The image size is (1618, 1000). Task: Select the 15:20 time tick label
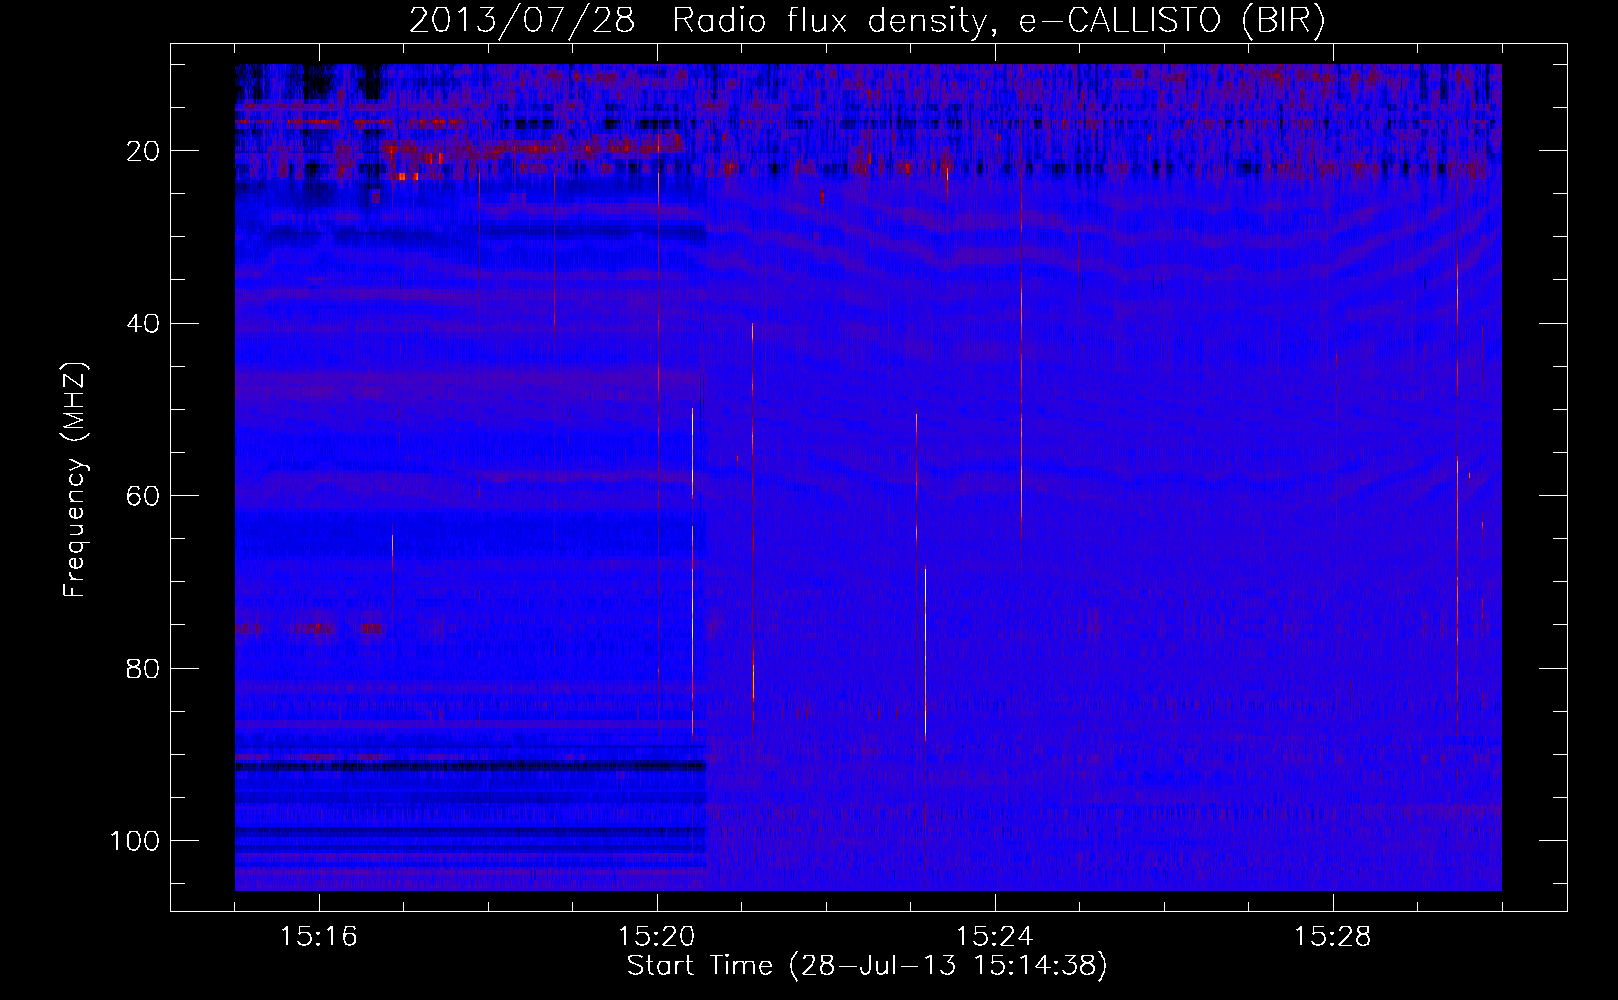657,936
